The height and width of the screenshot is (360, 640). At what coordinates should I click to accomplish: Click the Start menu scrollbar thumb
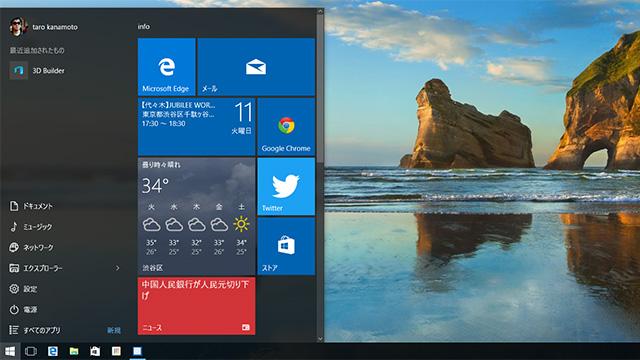coord(320,90)
